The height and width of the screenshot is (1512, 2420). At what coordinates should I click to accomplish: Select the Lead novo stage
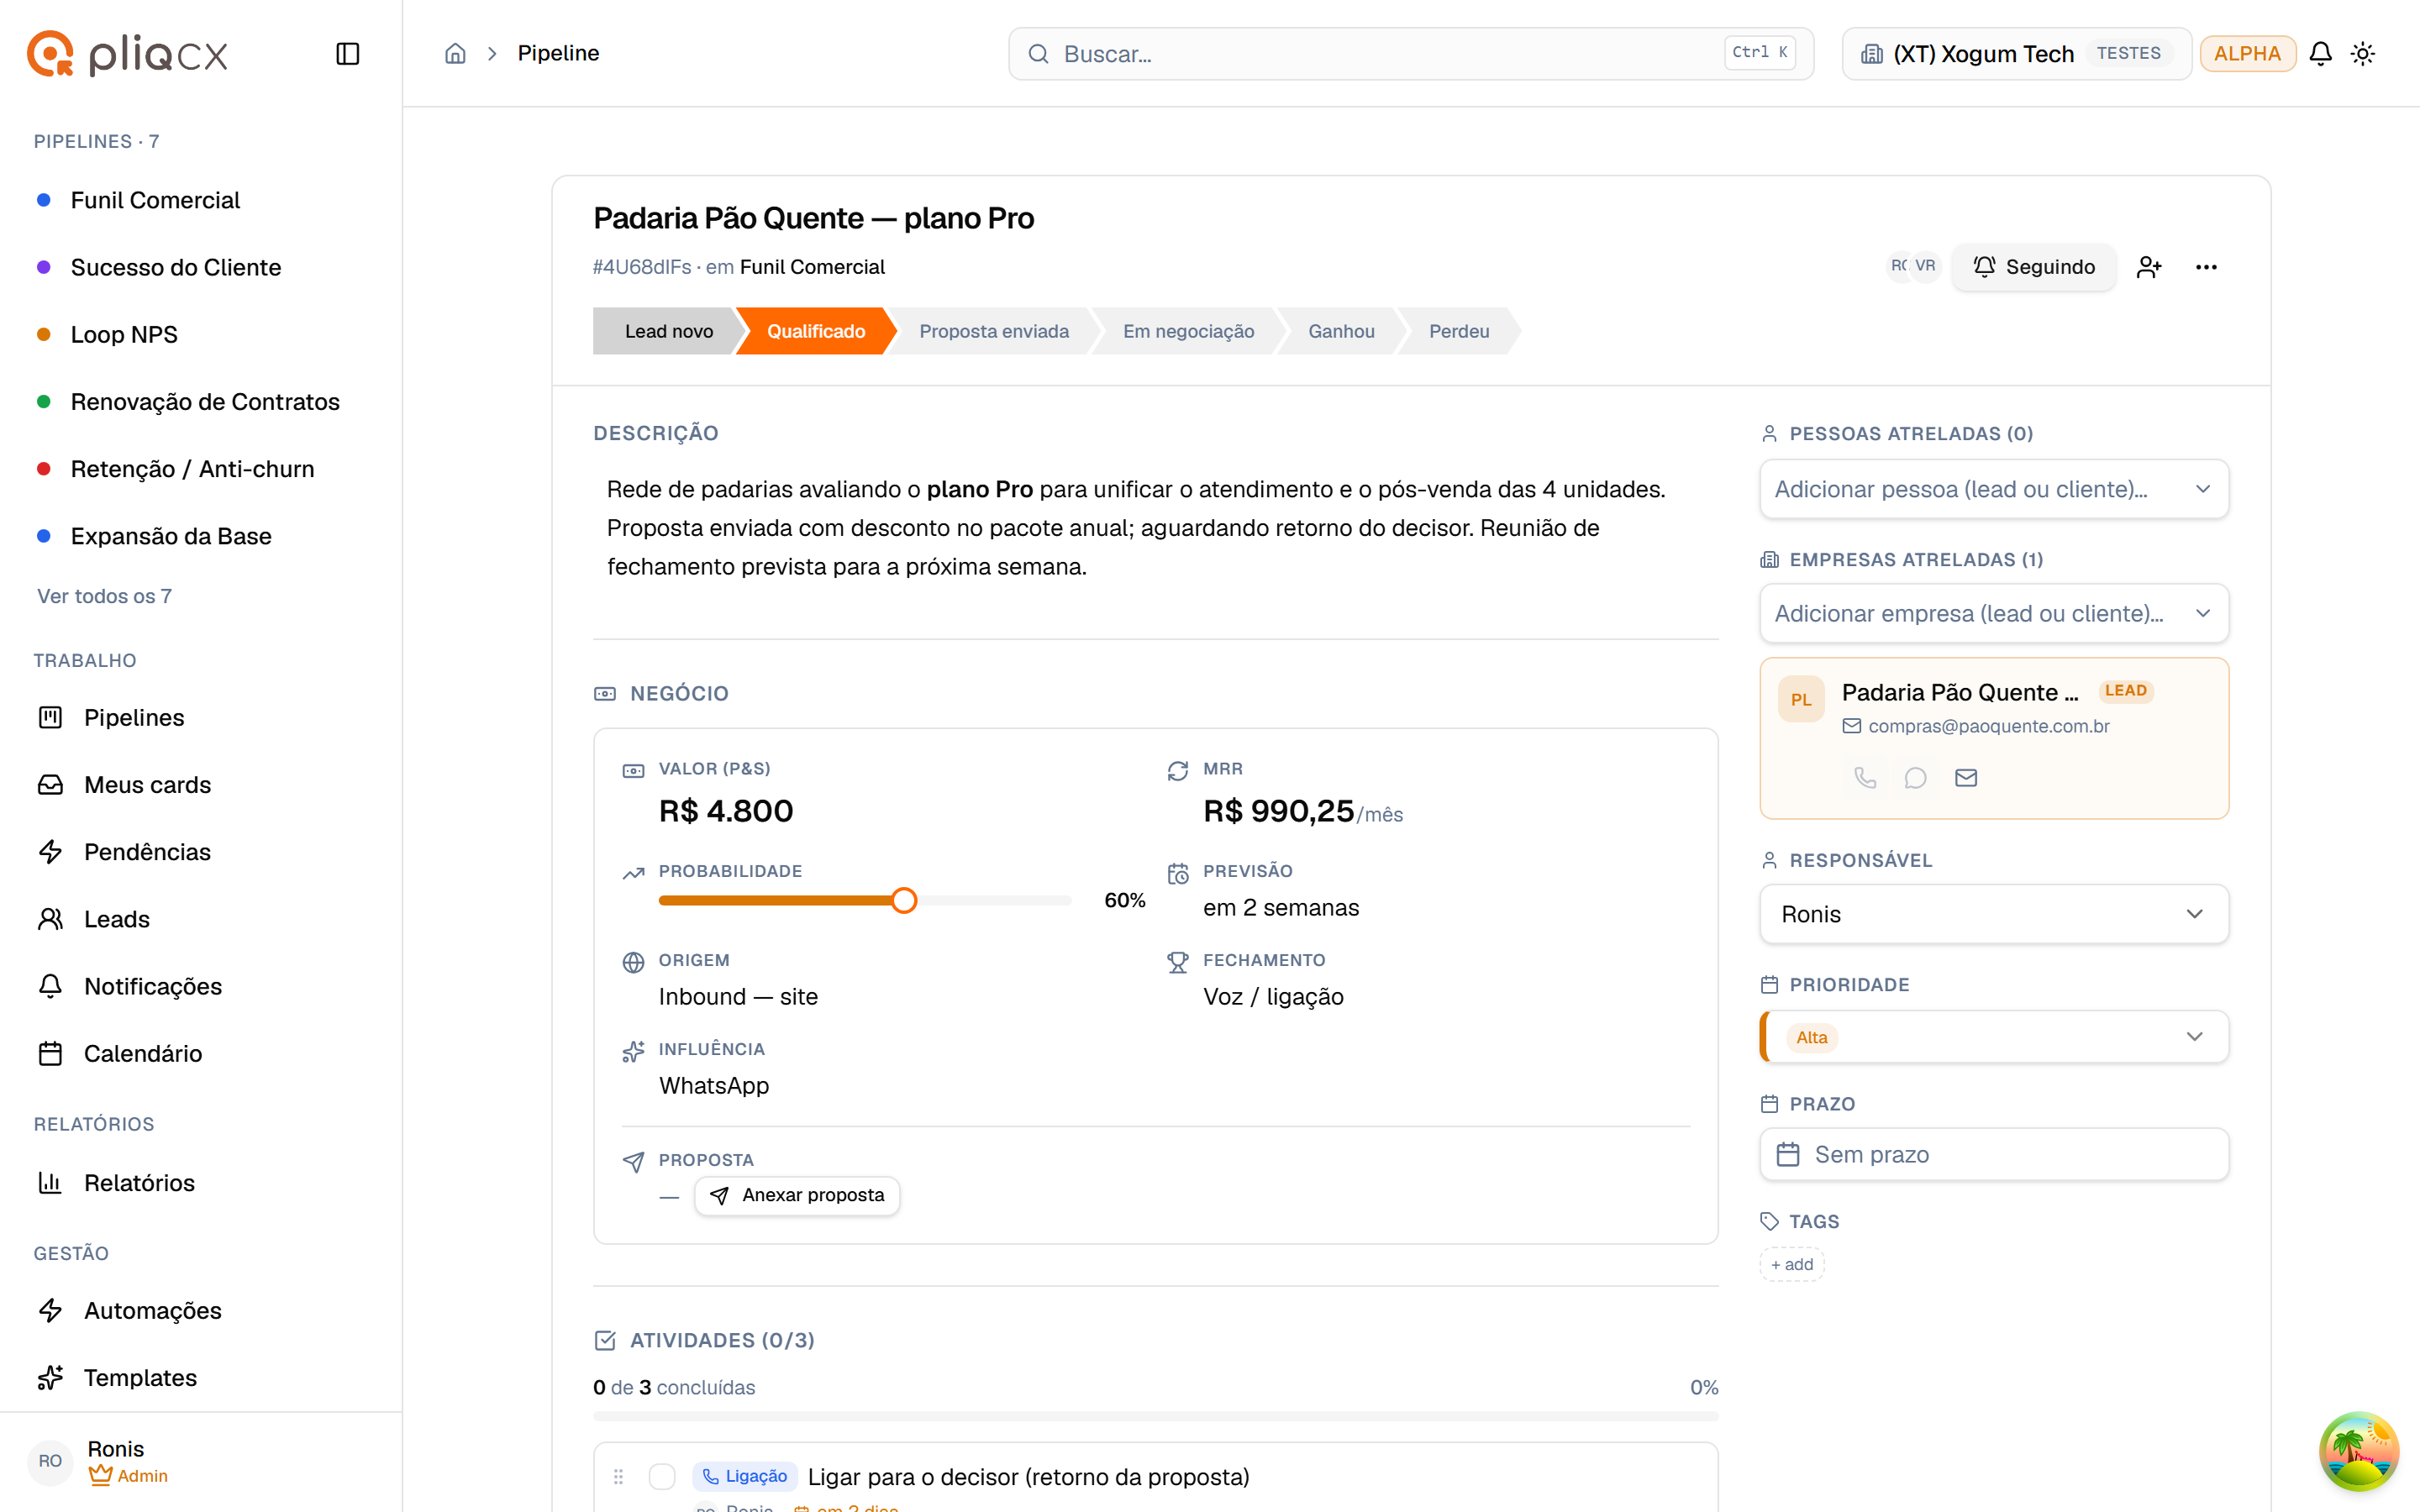click(x=668, y=331)
